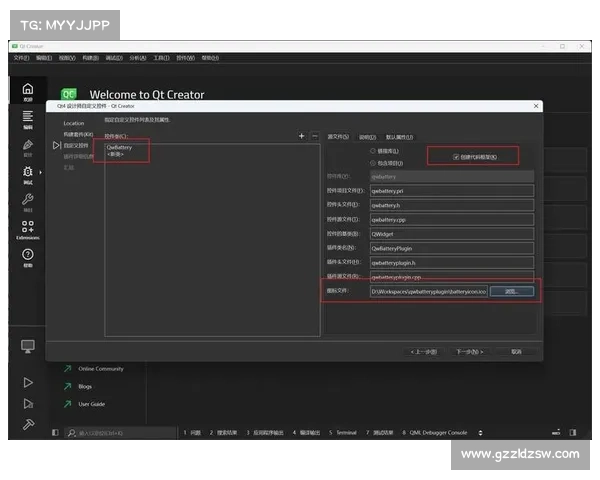Expand the Debug mode side arrow
The height and width of the screenshot is (480, 600).
click(x=41, y=173)
